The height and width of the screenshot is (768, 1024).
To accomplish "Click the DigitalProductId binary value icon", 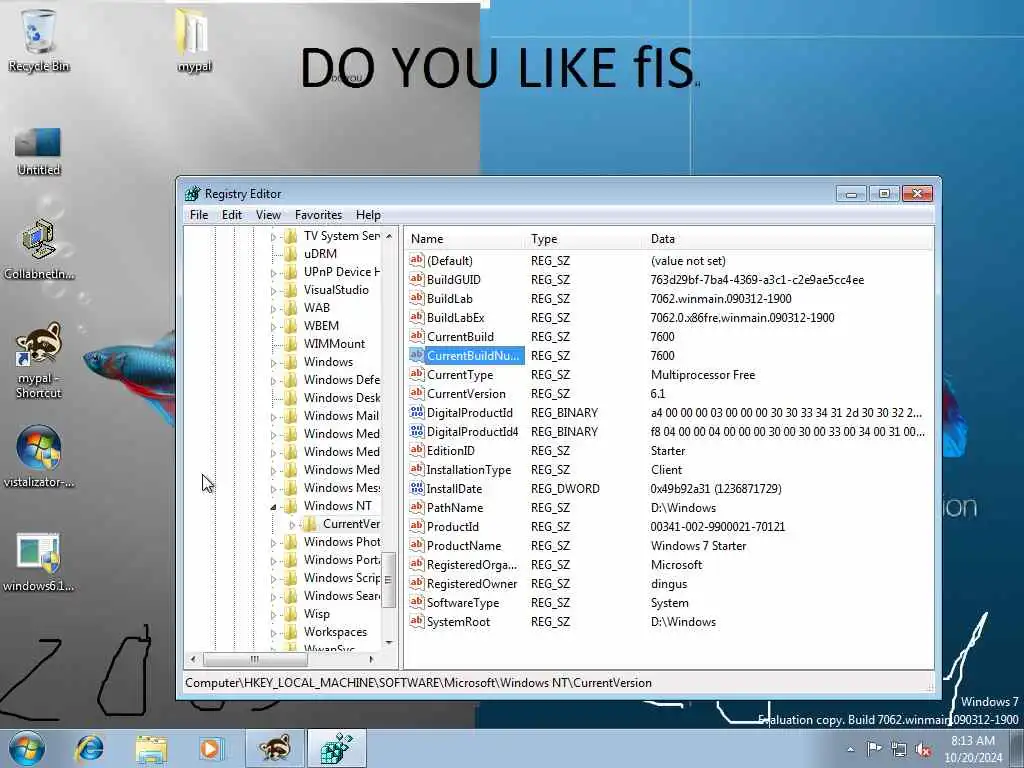I will 417,412.
